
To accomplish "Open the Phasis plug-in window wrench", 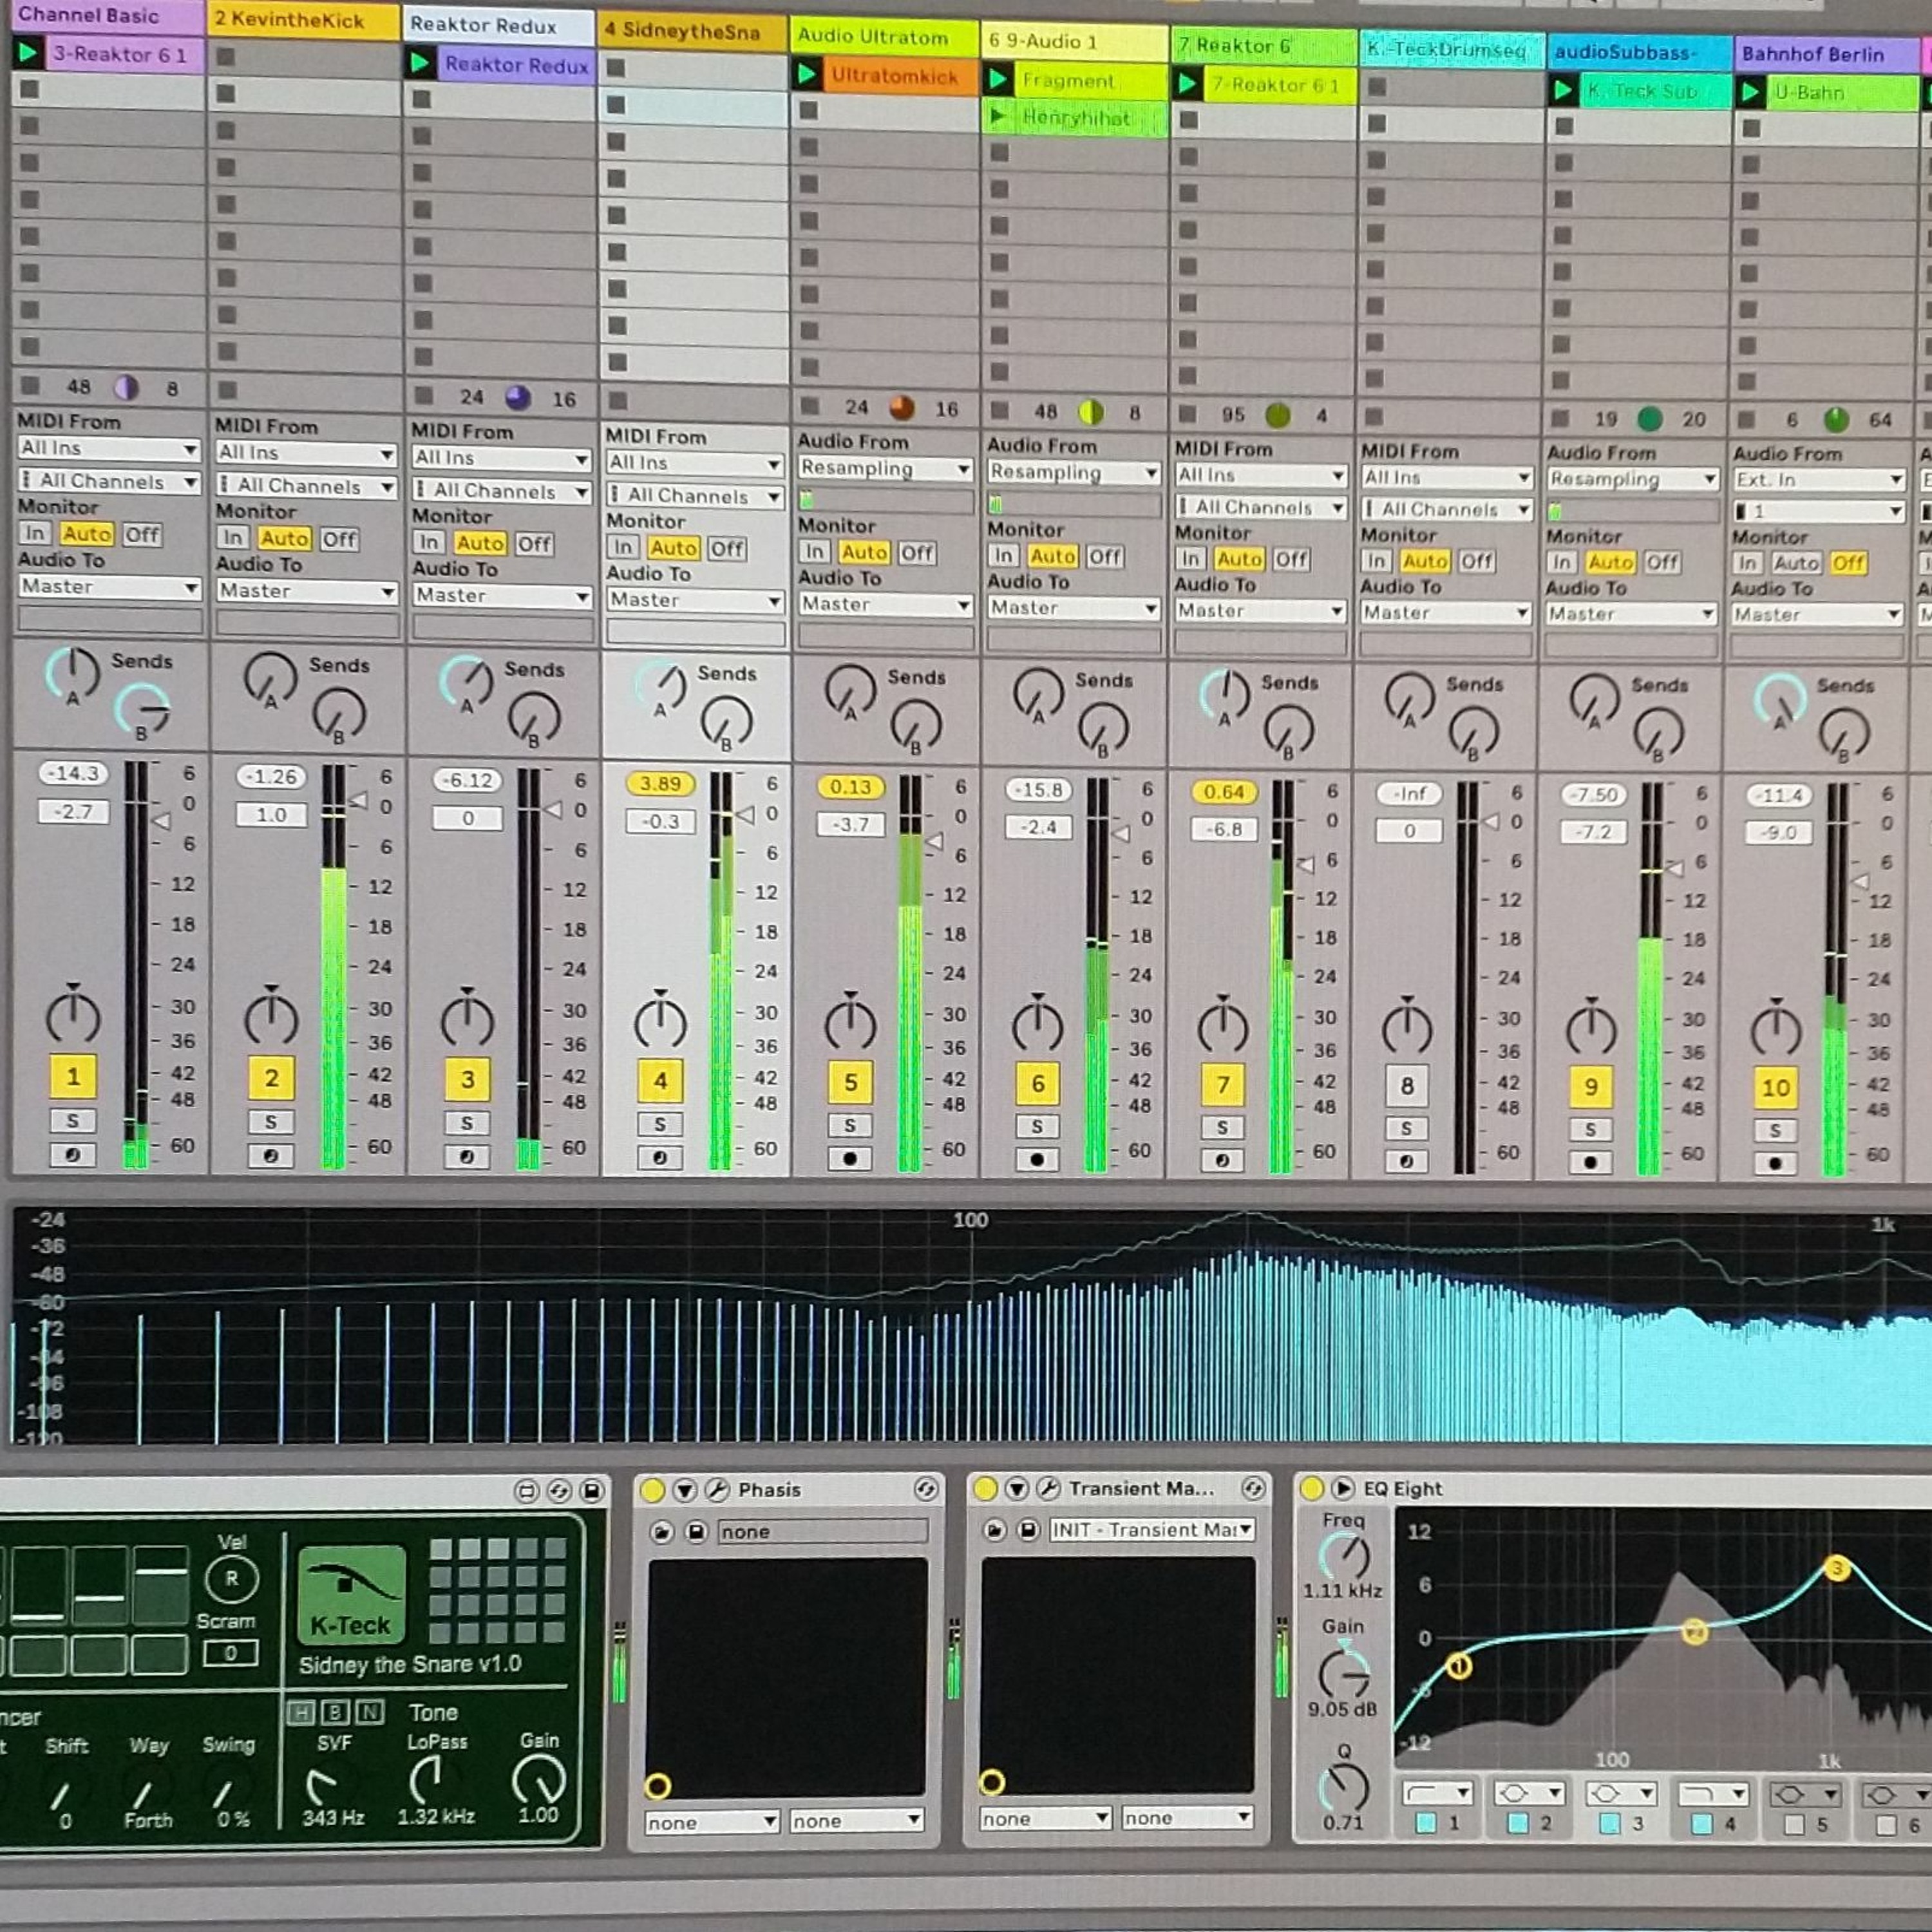I will 717,1491.
